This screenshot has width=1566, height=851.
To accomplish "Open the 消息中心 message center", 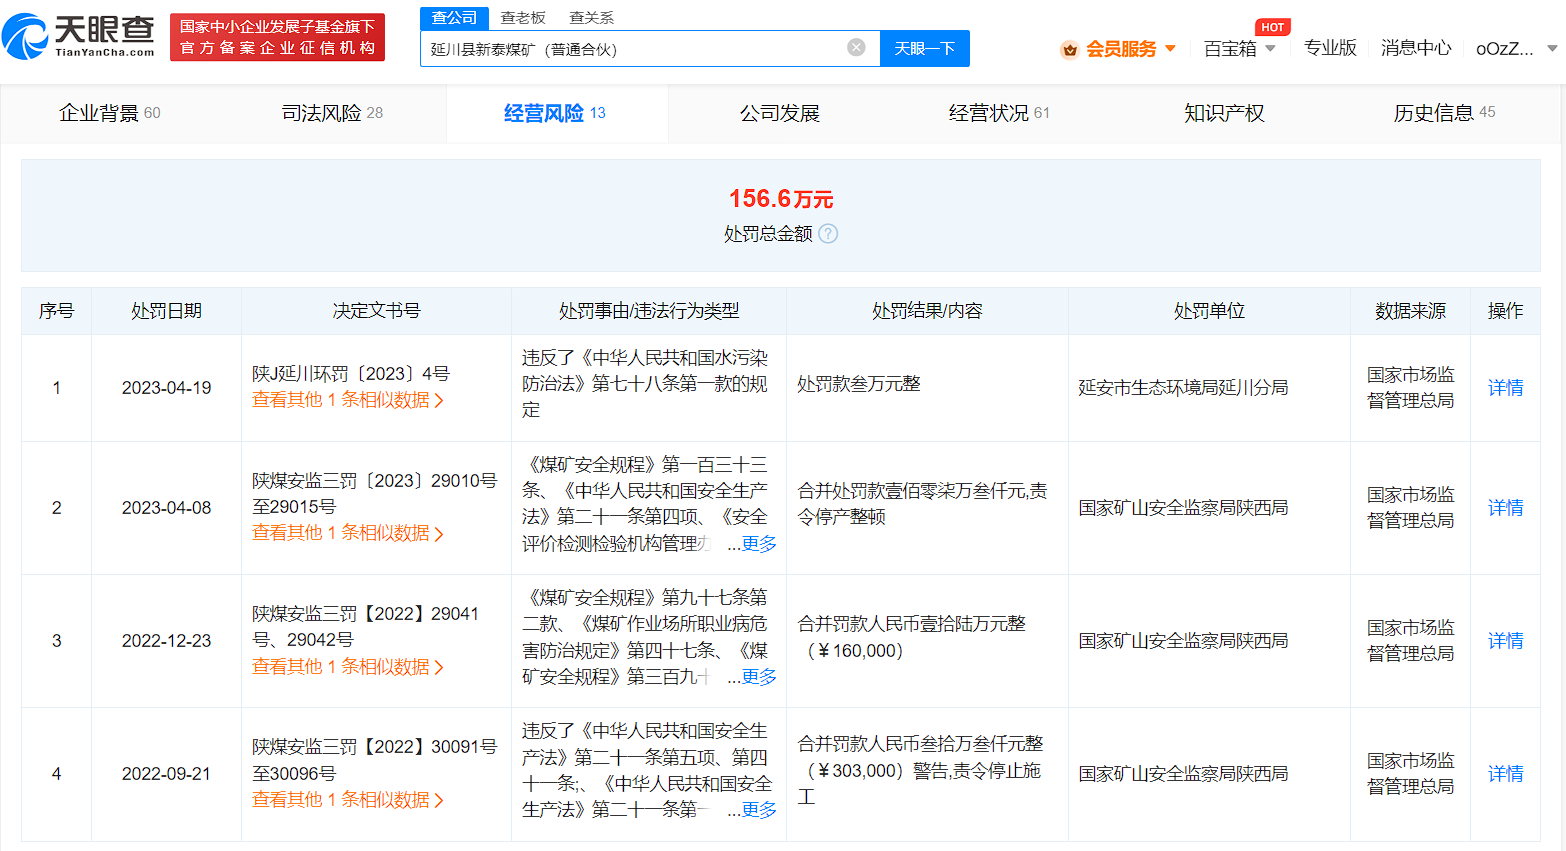I will tap(1416, 47).
